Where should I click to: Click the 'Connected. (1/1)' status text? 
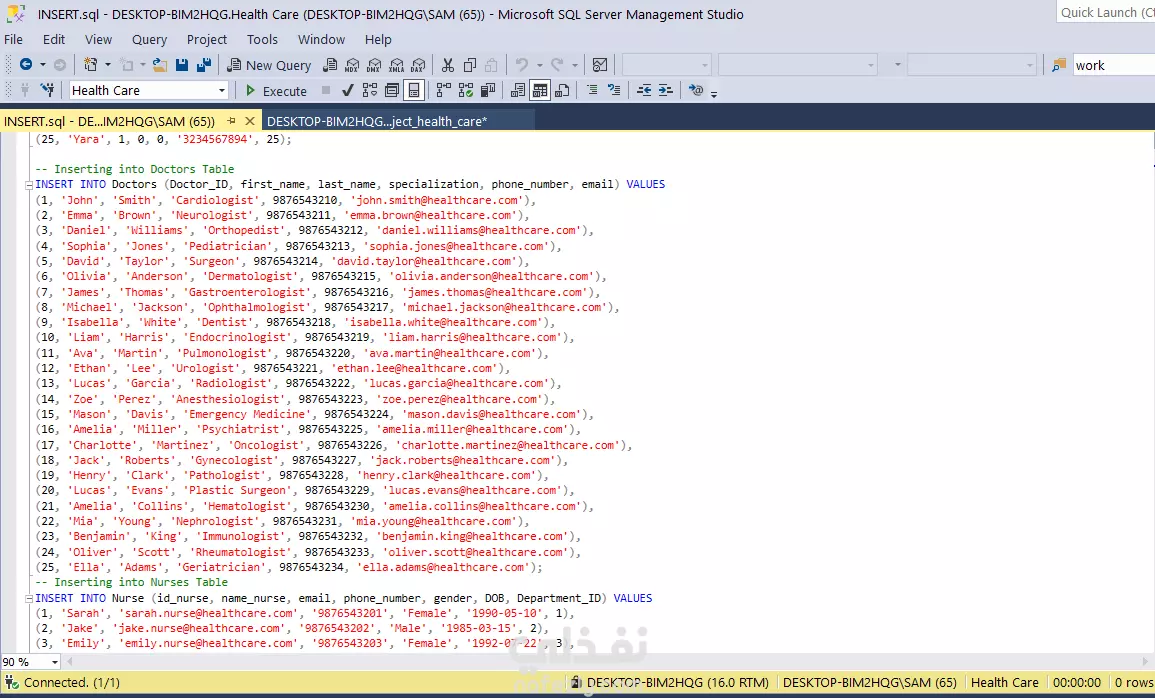point(71,683)
